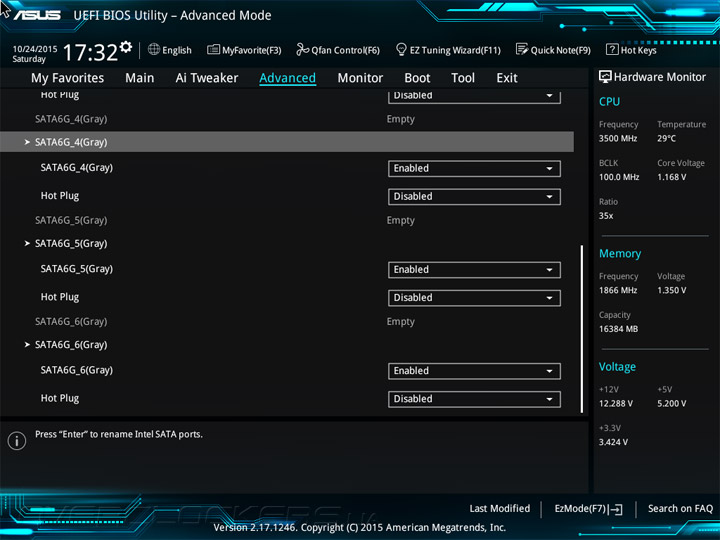Click the Hardware Monitor display icon
The height and width of the screenshot is (540, 720).
click(x=605, y=77)
